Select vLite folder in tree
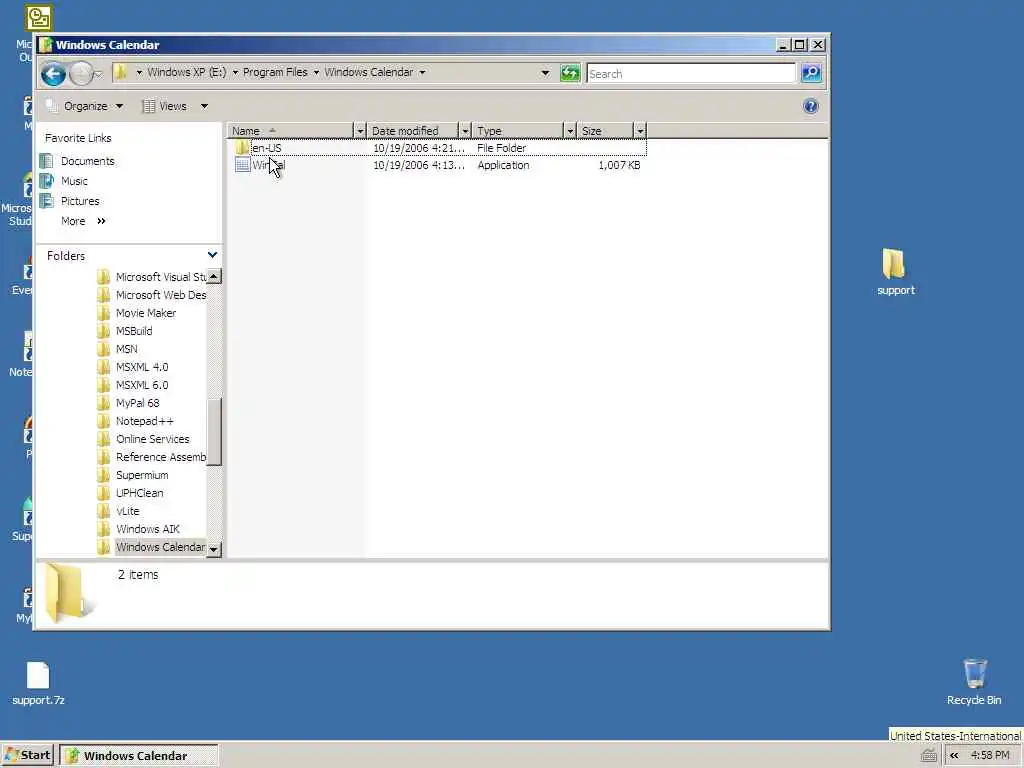 tap(127, 511)
